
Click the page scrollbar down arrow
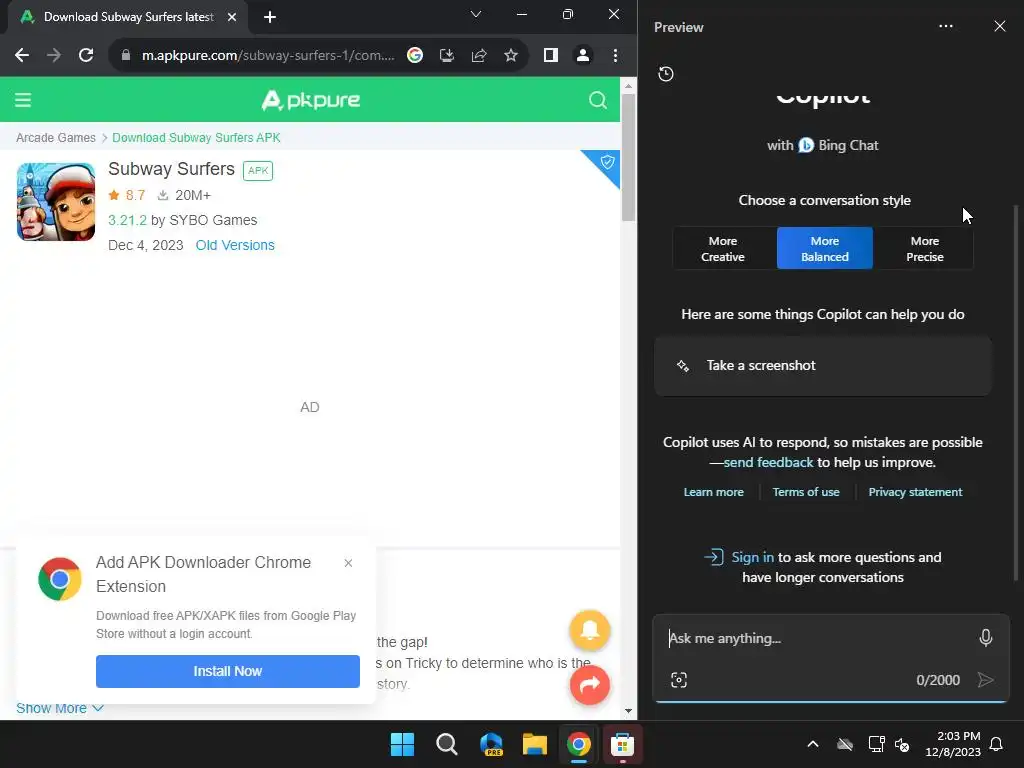[628, 711]
